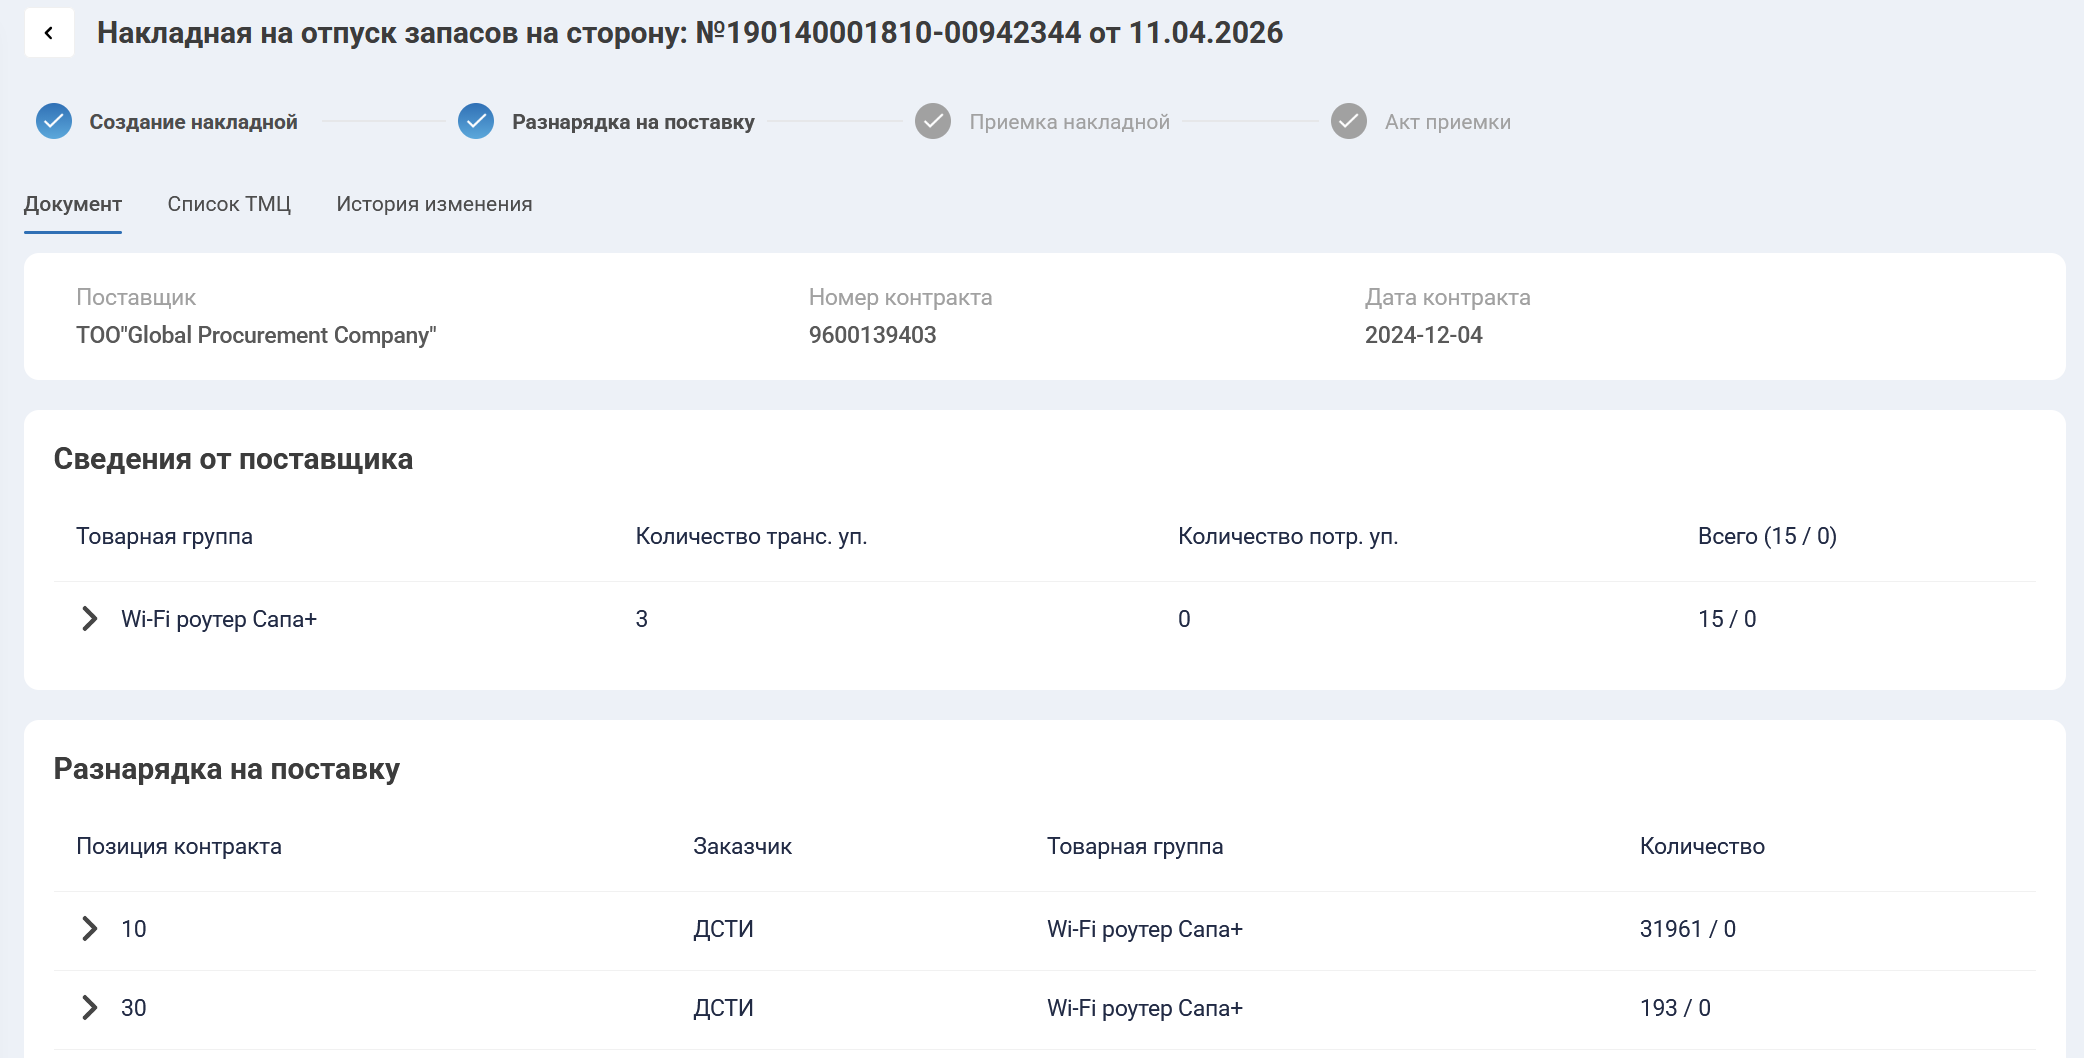Image resolution: width=2084 pixels, height=1058 pixels.
Task: Click the back arrow button
Action: coord(49,33)
